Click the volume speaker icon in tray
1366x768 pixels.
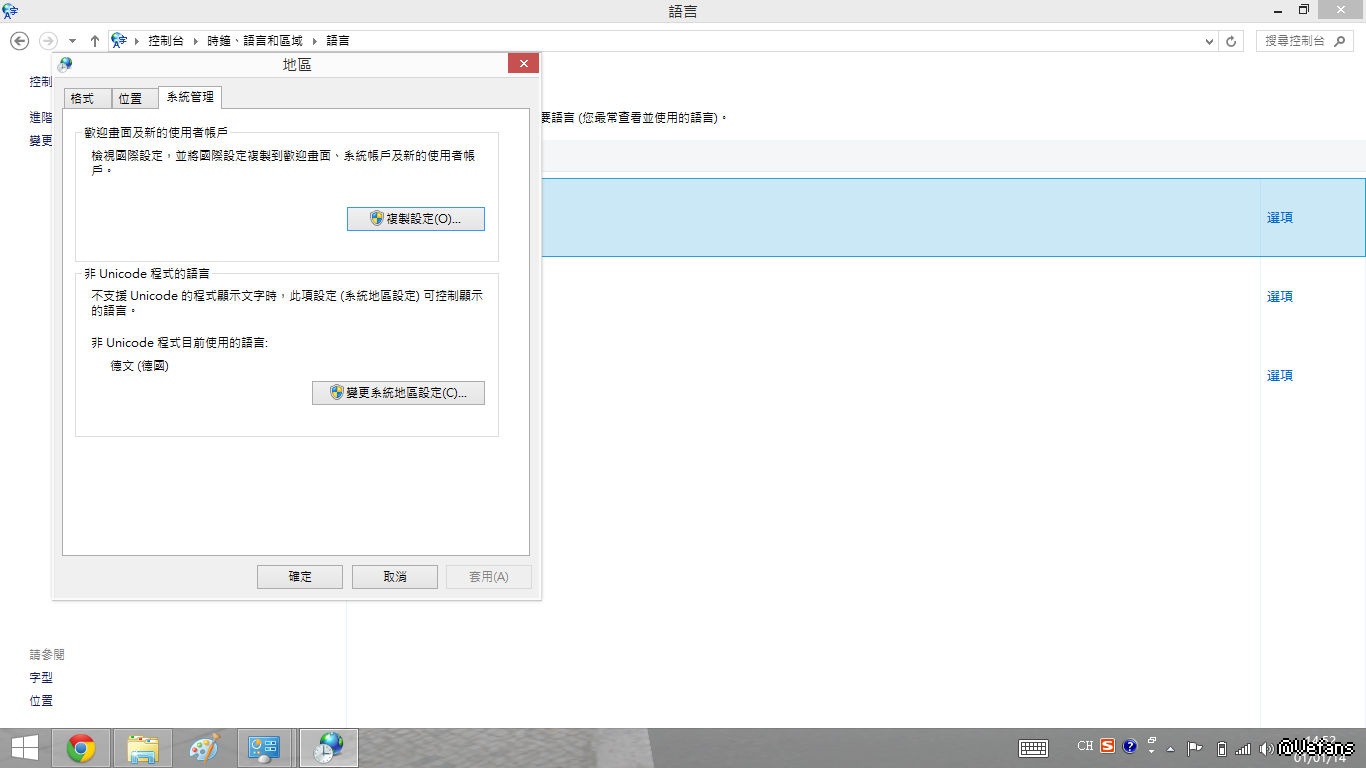[x=1266, y=748]
